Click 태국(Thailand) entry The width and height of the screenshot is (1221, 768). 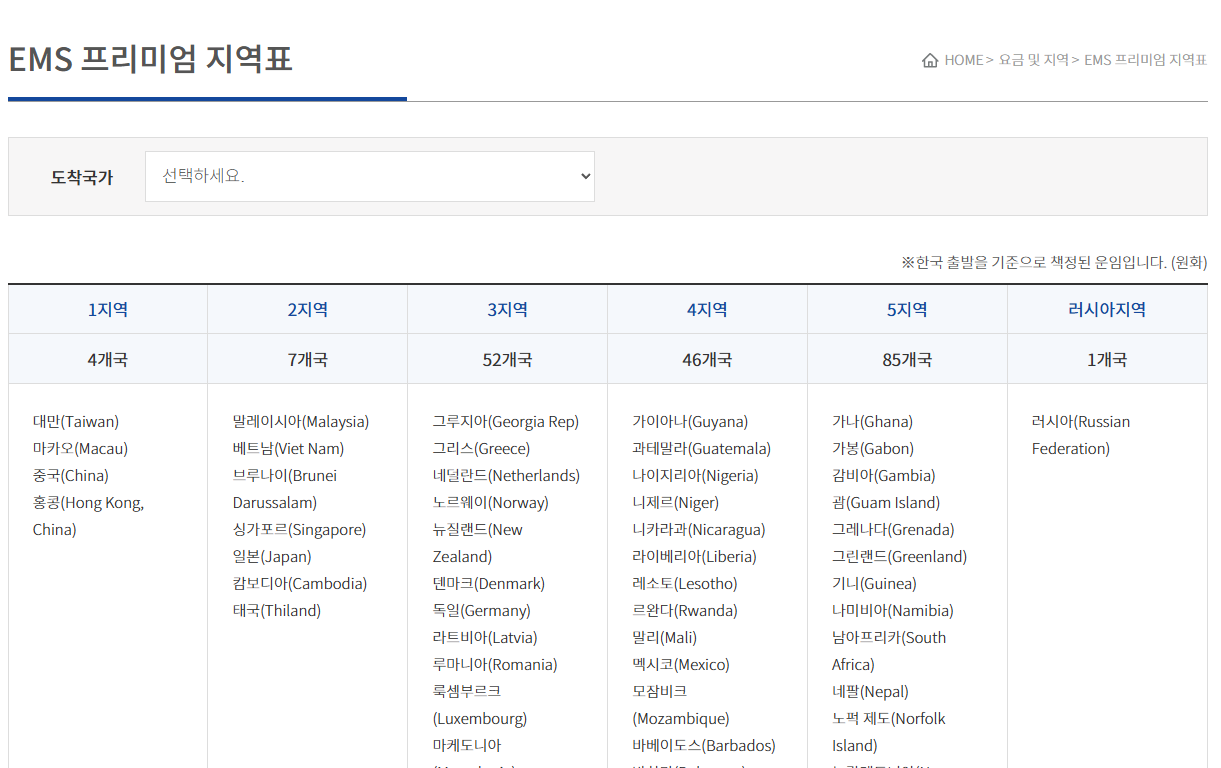point(277,611)
